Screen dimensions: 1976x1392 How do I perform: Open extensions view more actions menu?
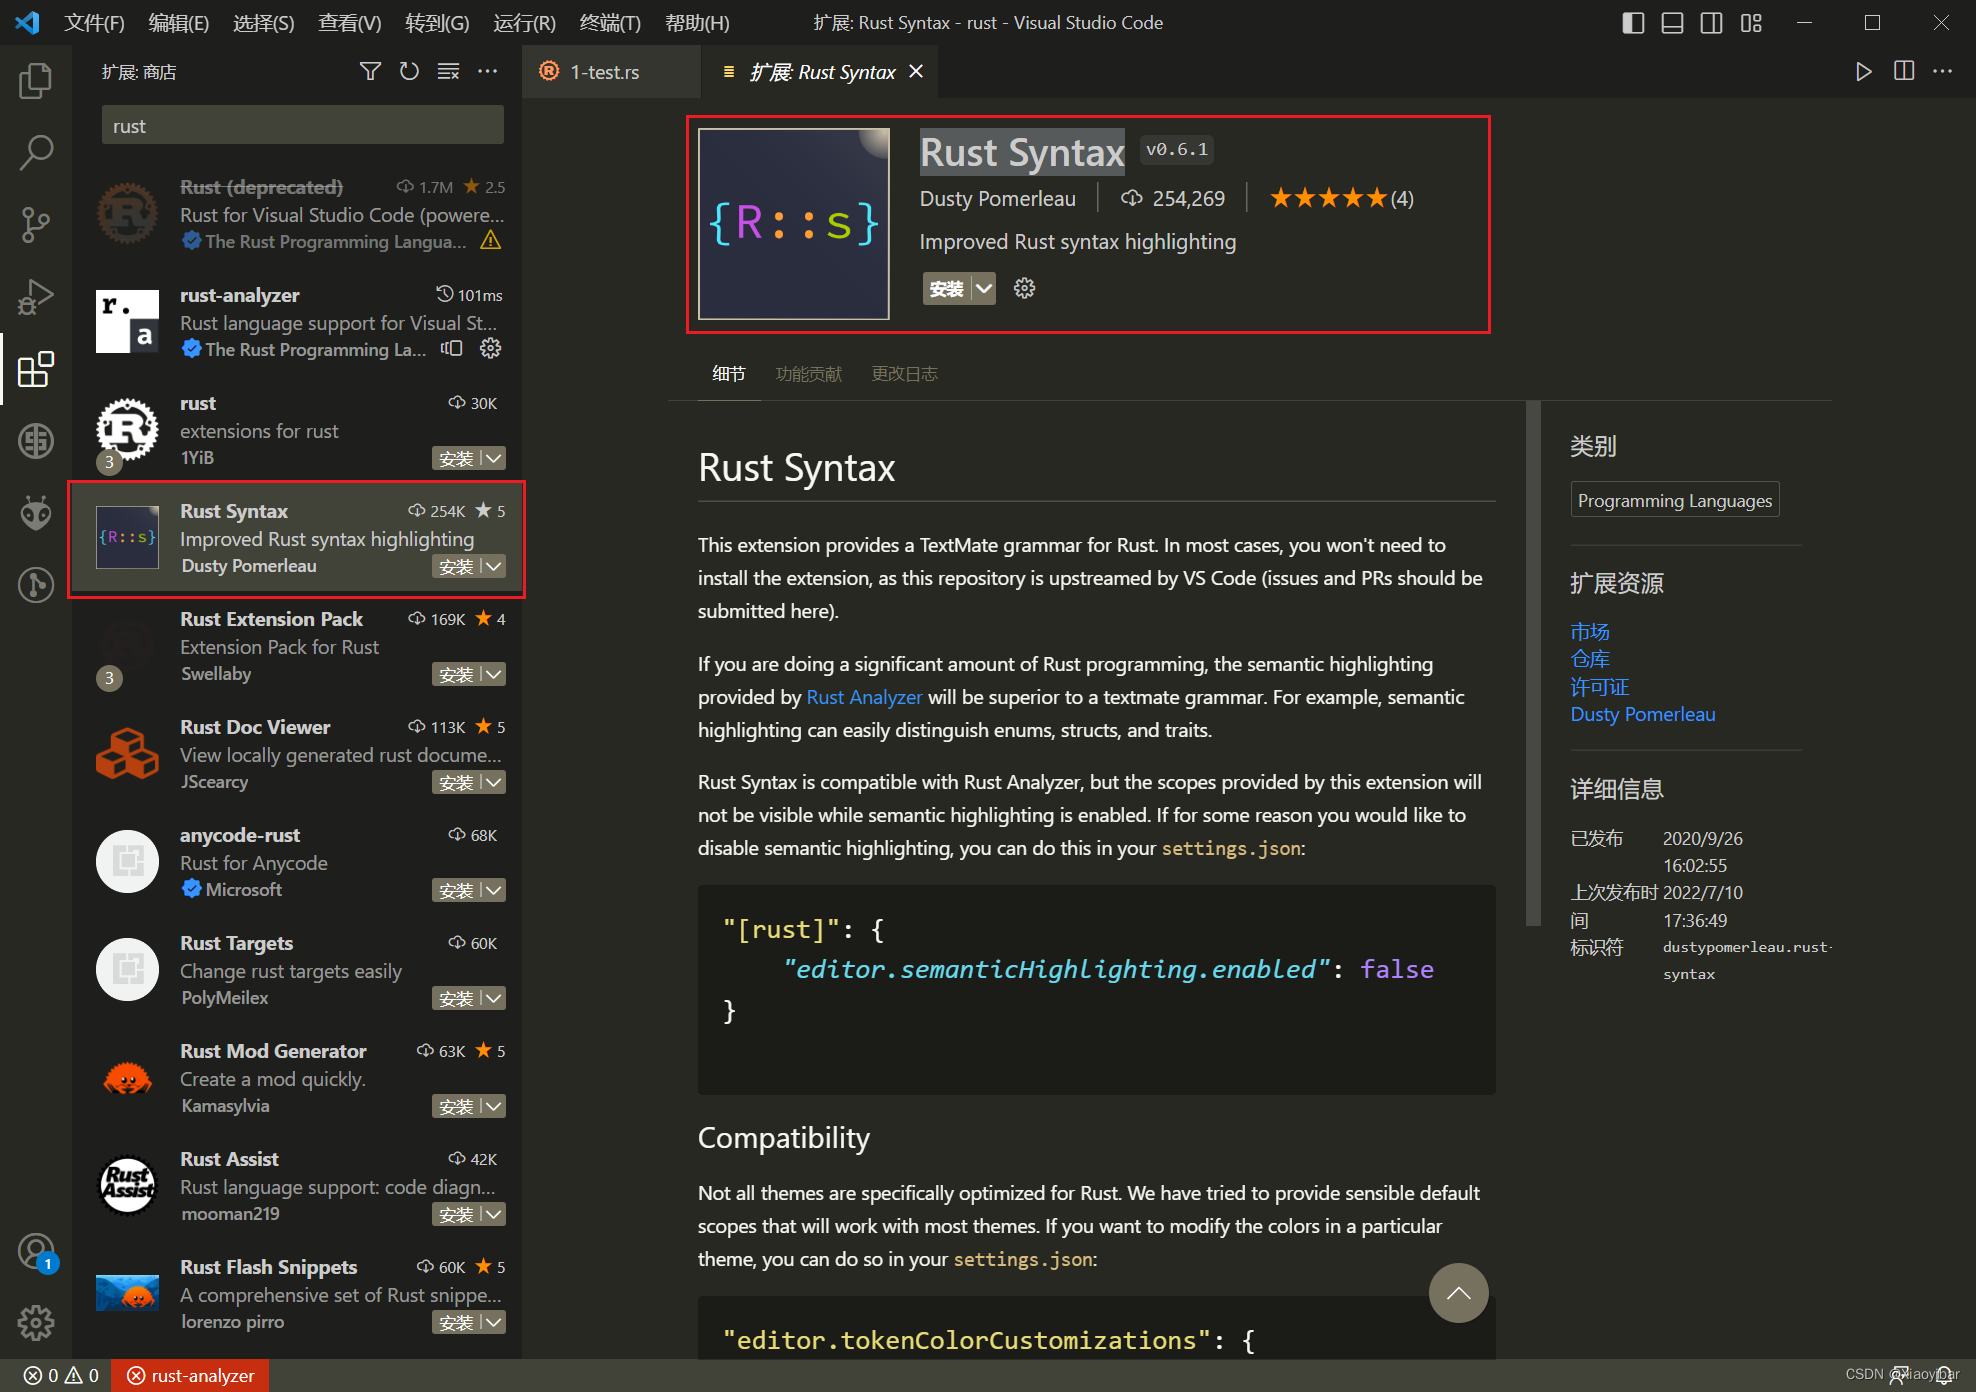click(487, 71)
